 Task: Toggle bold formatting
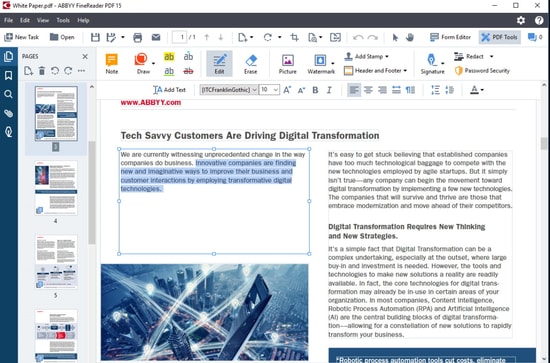point(315,90)
